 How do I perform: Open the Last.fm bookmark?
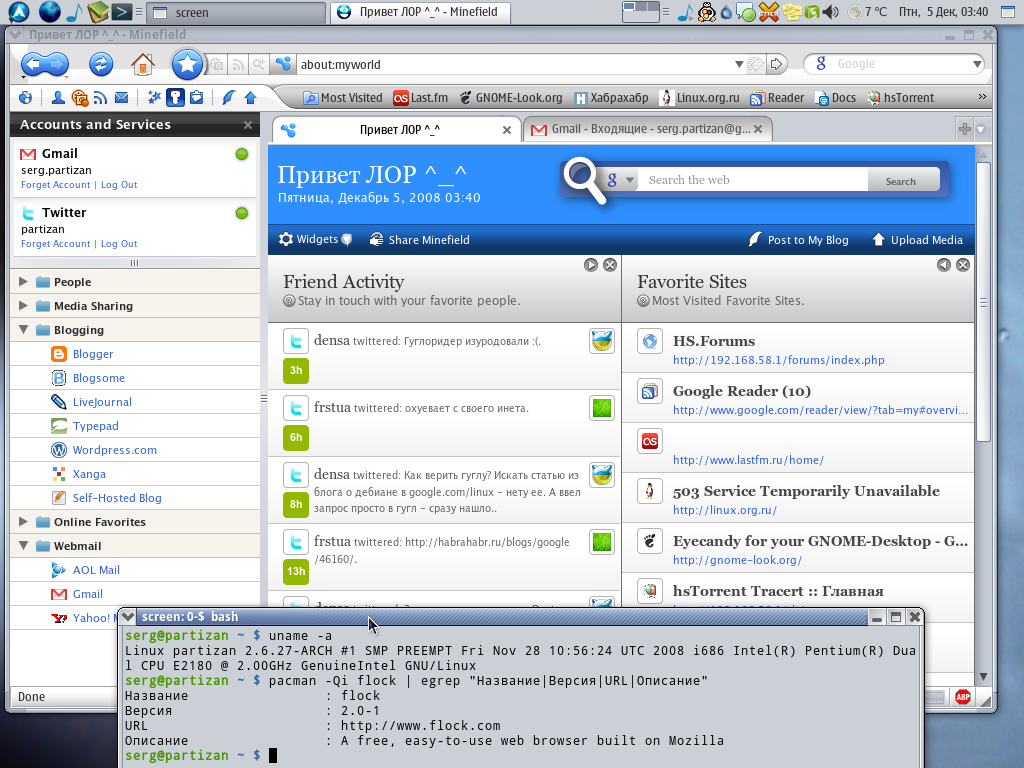421,98
